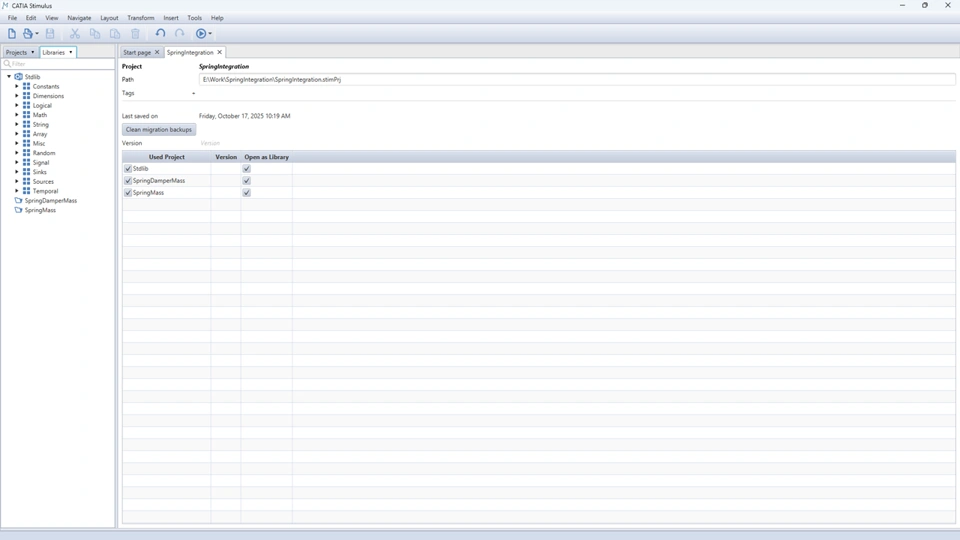960x540 pixels.
Task: Click the Random grid icon
Action: coord(26,152)
